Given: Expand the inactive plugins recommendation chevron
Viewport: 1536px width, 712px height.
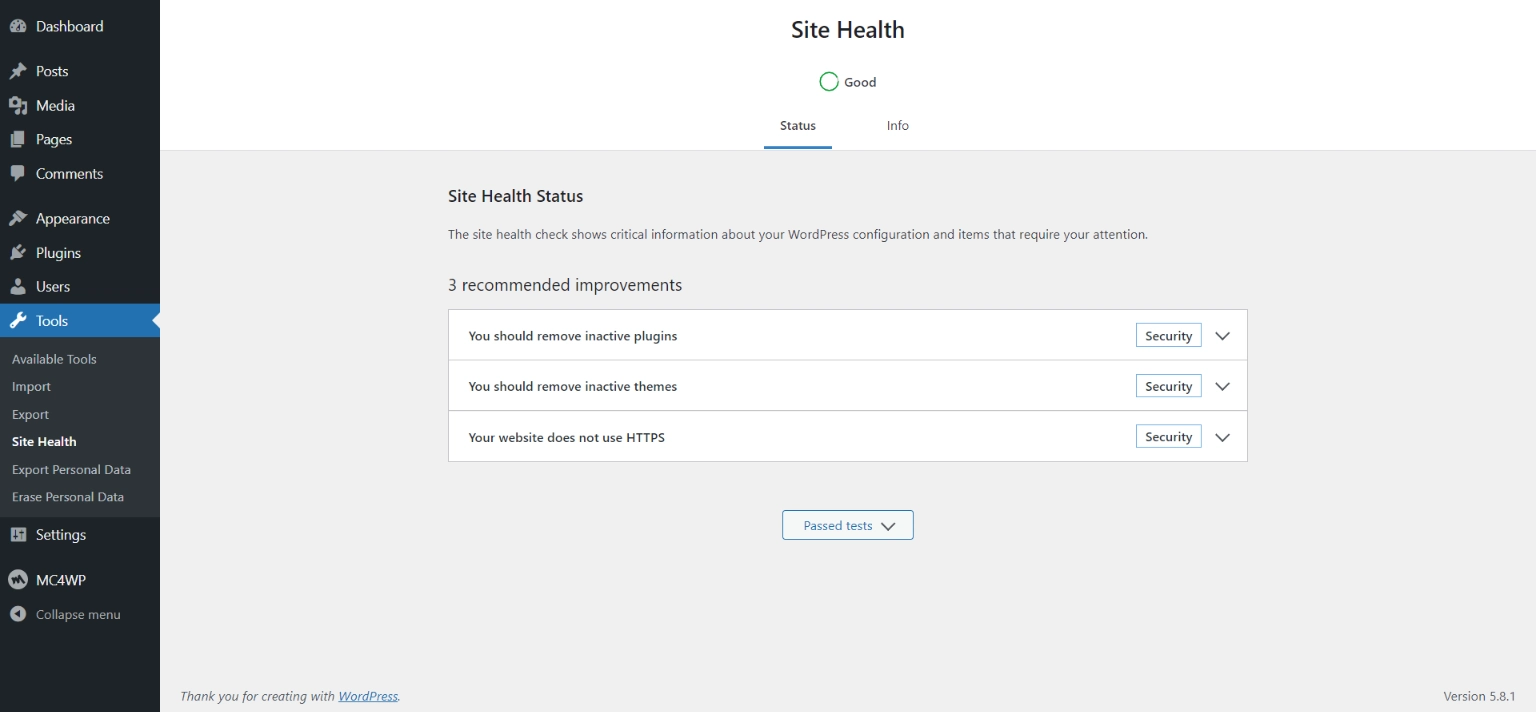Looking at the screenshot, I should 1222,336.
